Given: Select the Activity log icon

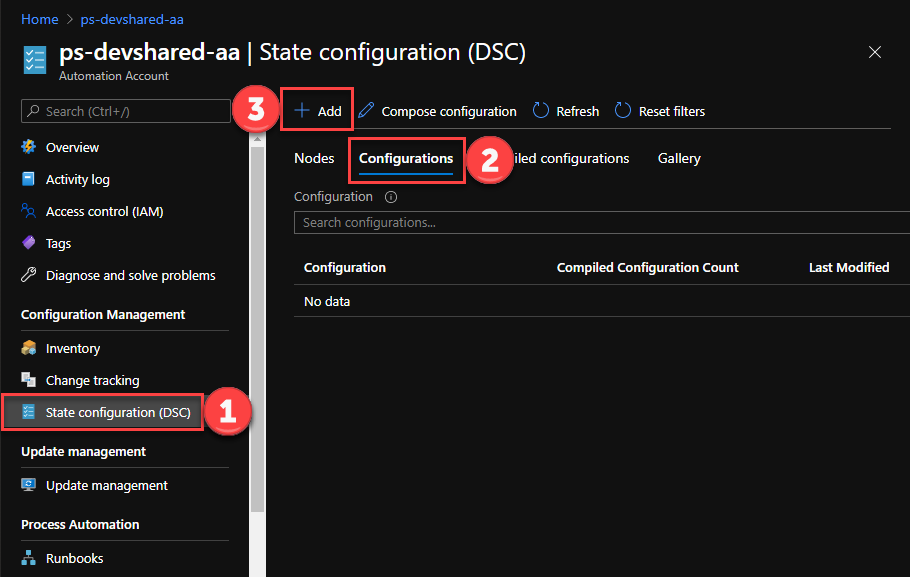Looking at the screenshot, I should (x=29, y=179).
